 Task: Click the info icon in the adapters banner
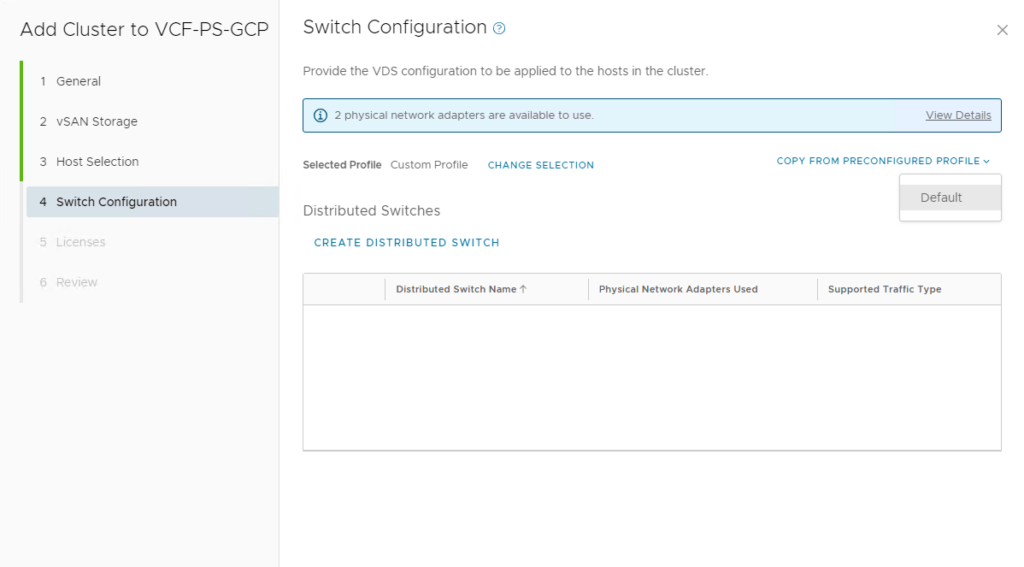320,115
